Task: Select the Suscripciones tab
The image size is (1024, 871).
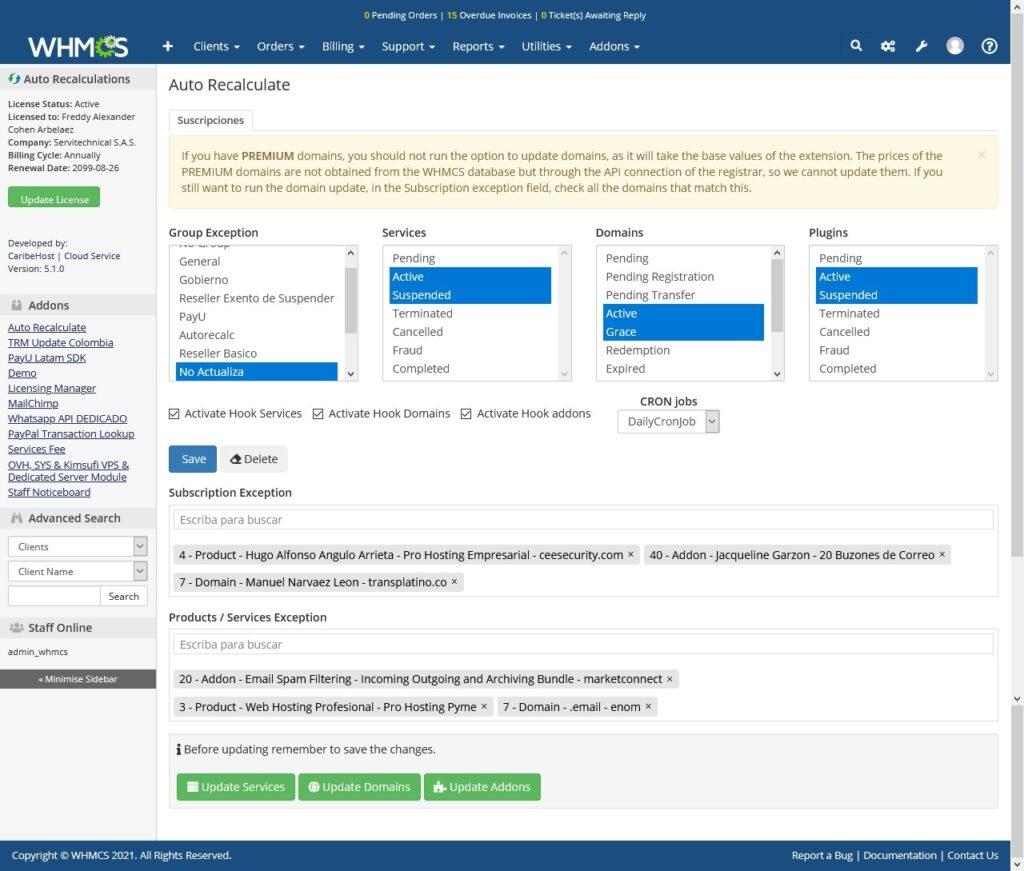Action: click(210, 120)
